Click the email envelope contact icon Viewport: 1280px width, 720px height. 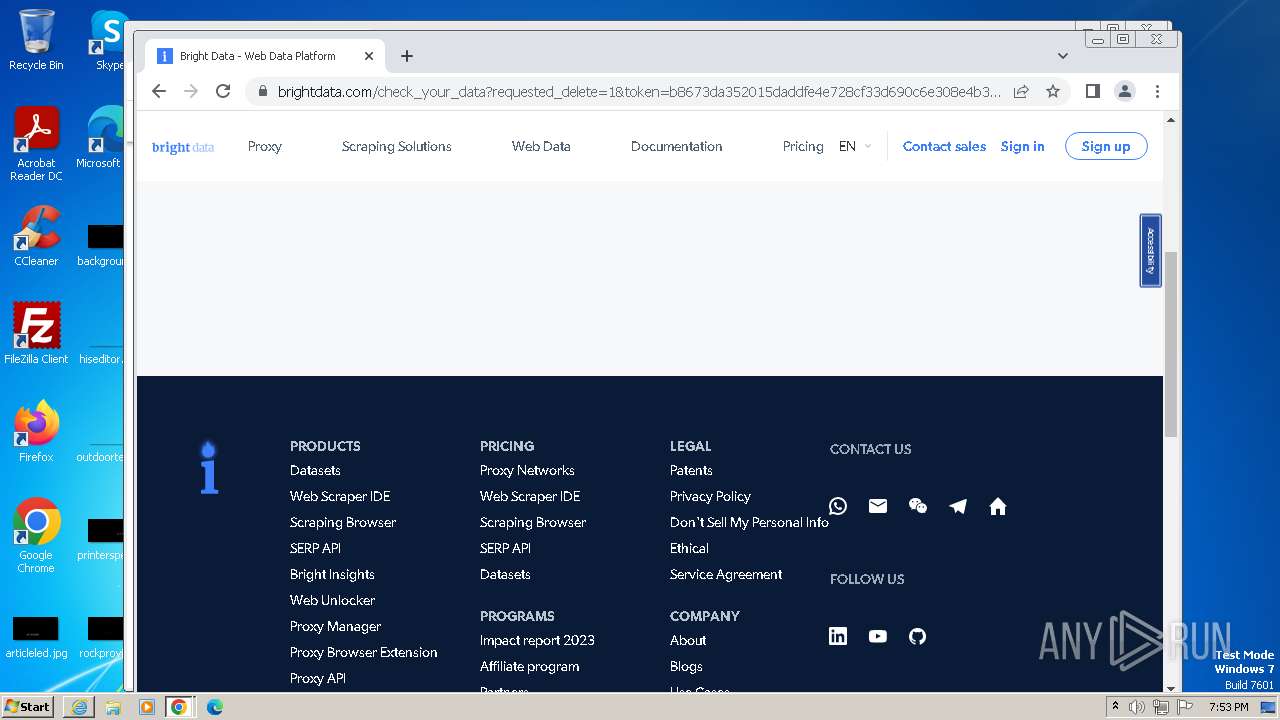click(878, 506)
